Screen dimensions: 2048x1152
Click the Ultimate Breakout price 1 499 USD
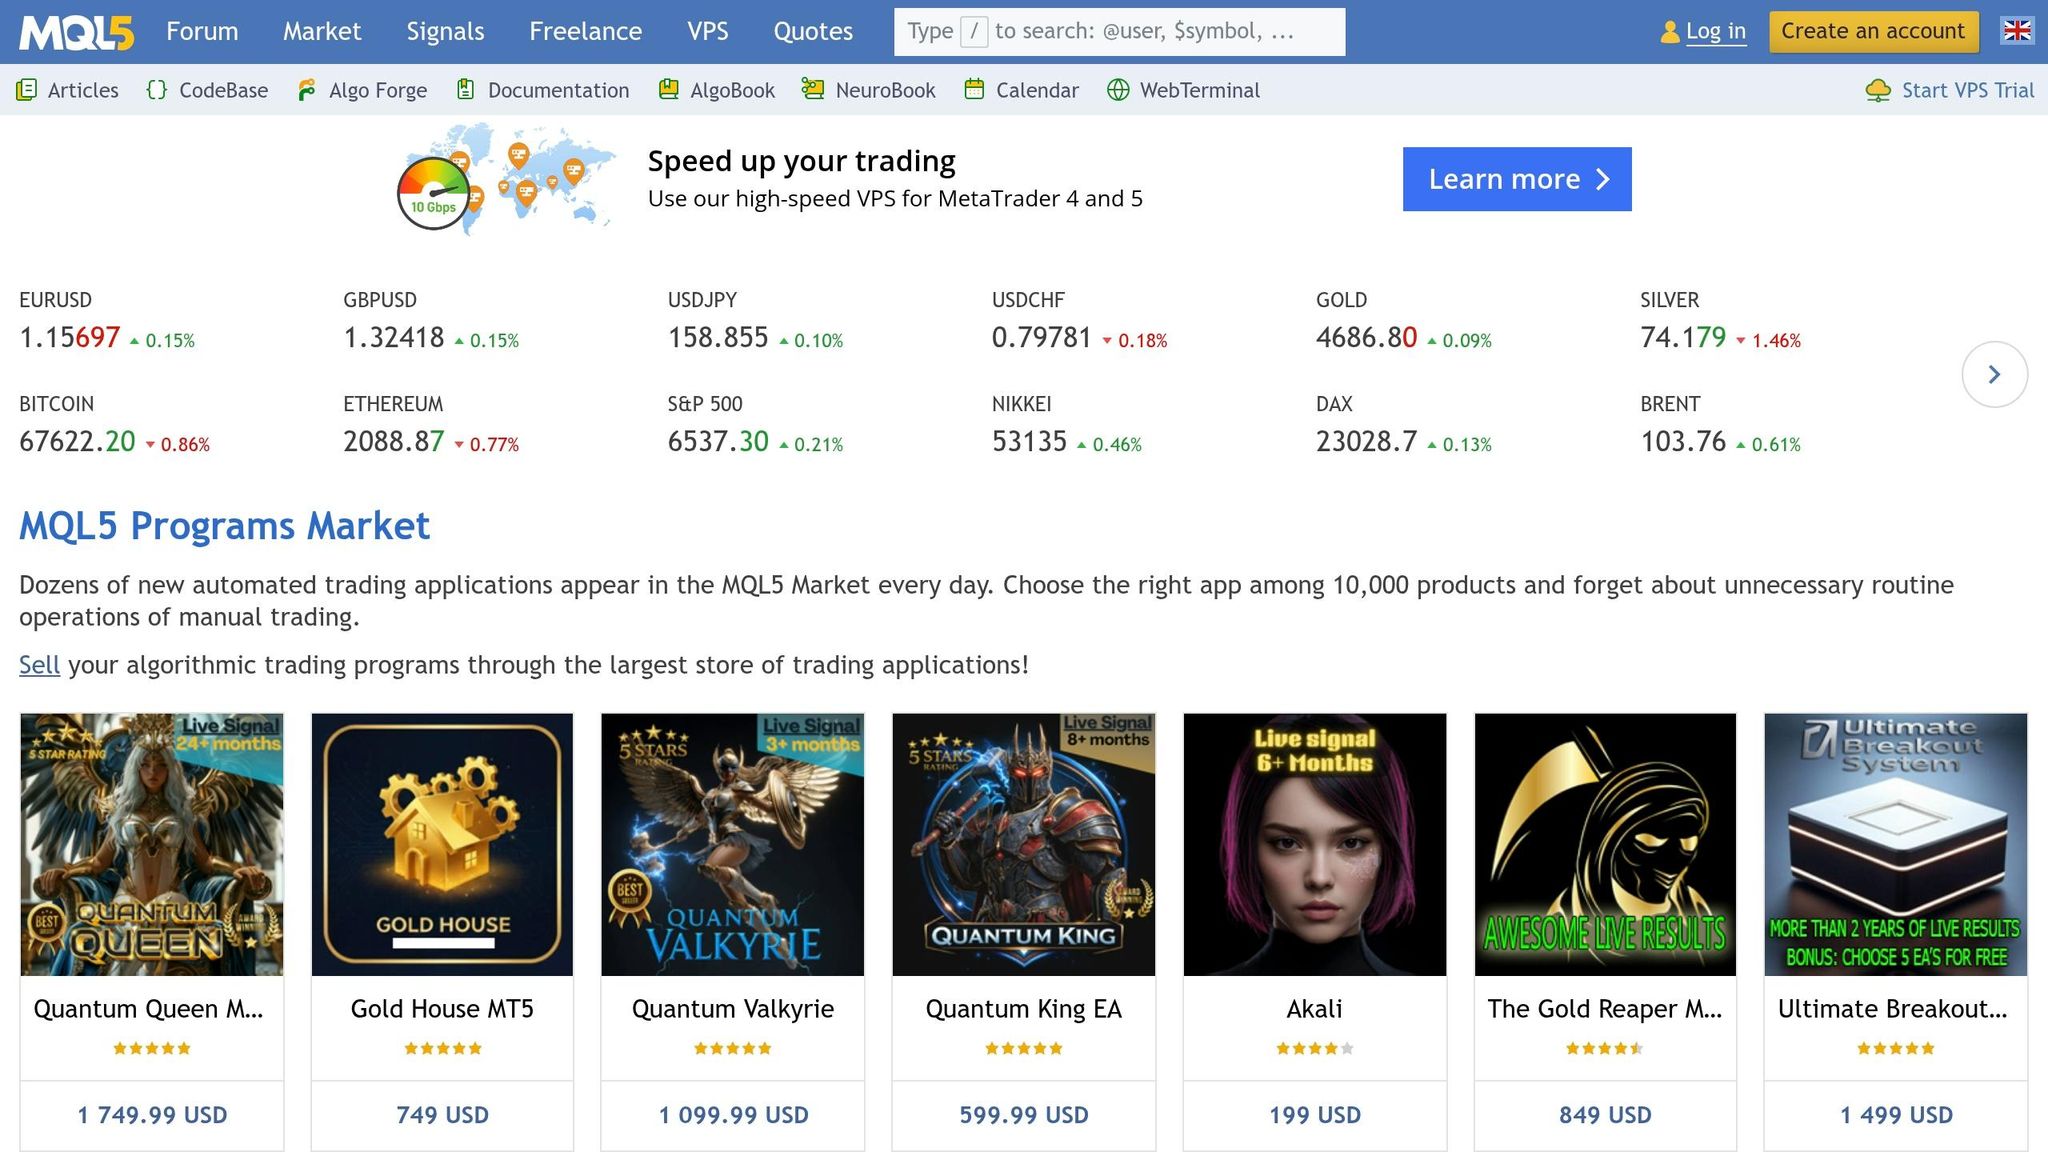pyautogui.click(x=1896, y=1115)
